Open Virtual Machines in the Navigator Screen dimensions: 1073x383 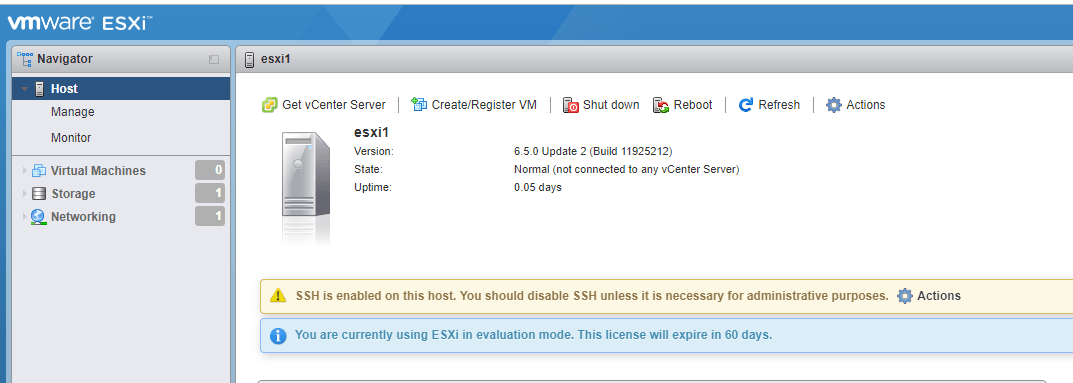tap(98, 170)
